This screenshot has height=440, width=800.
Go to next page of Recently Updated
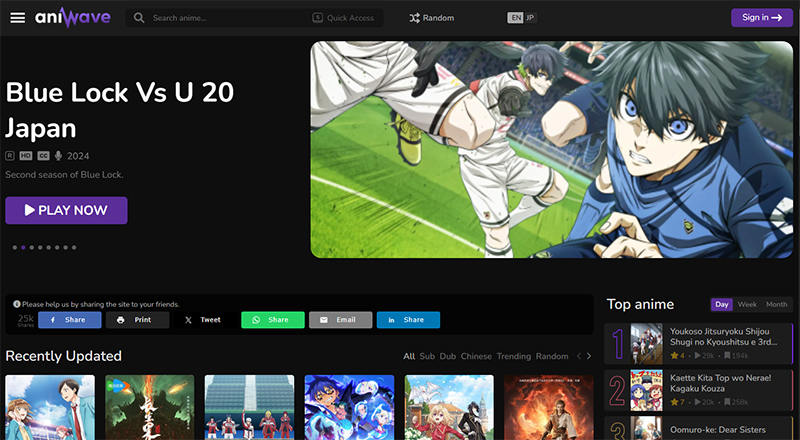(x=589, y=356)
